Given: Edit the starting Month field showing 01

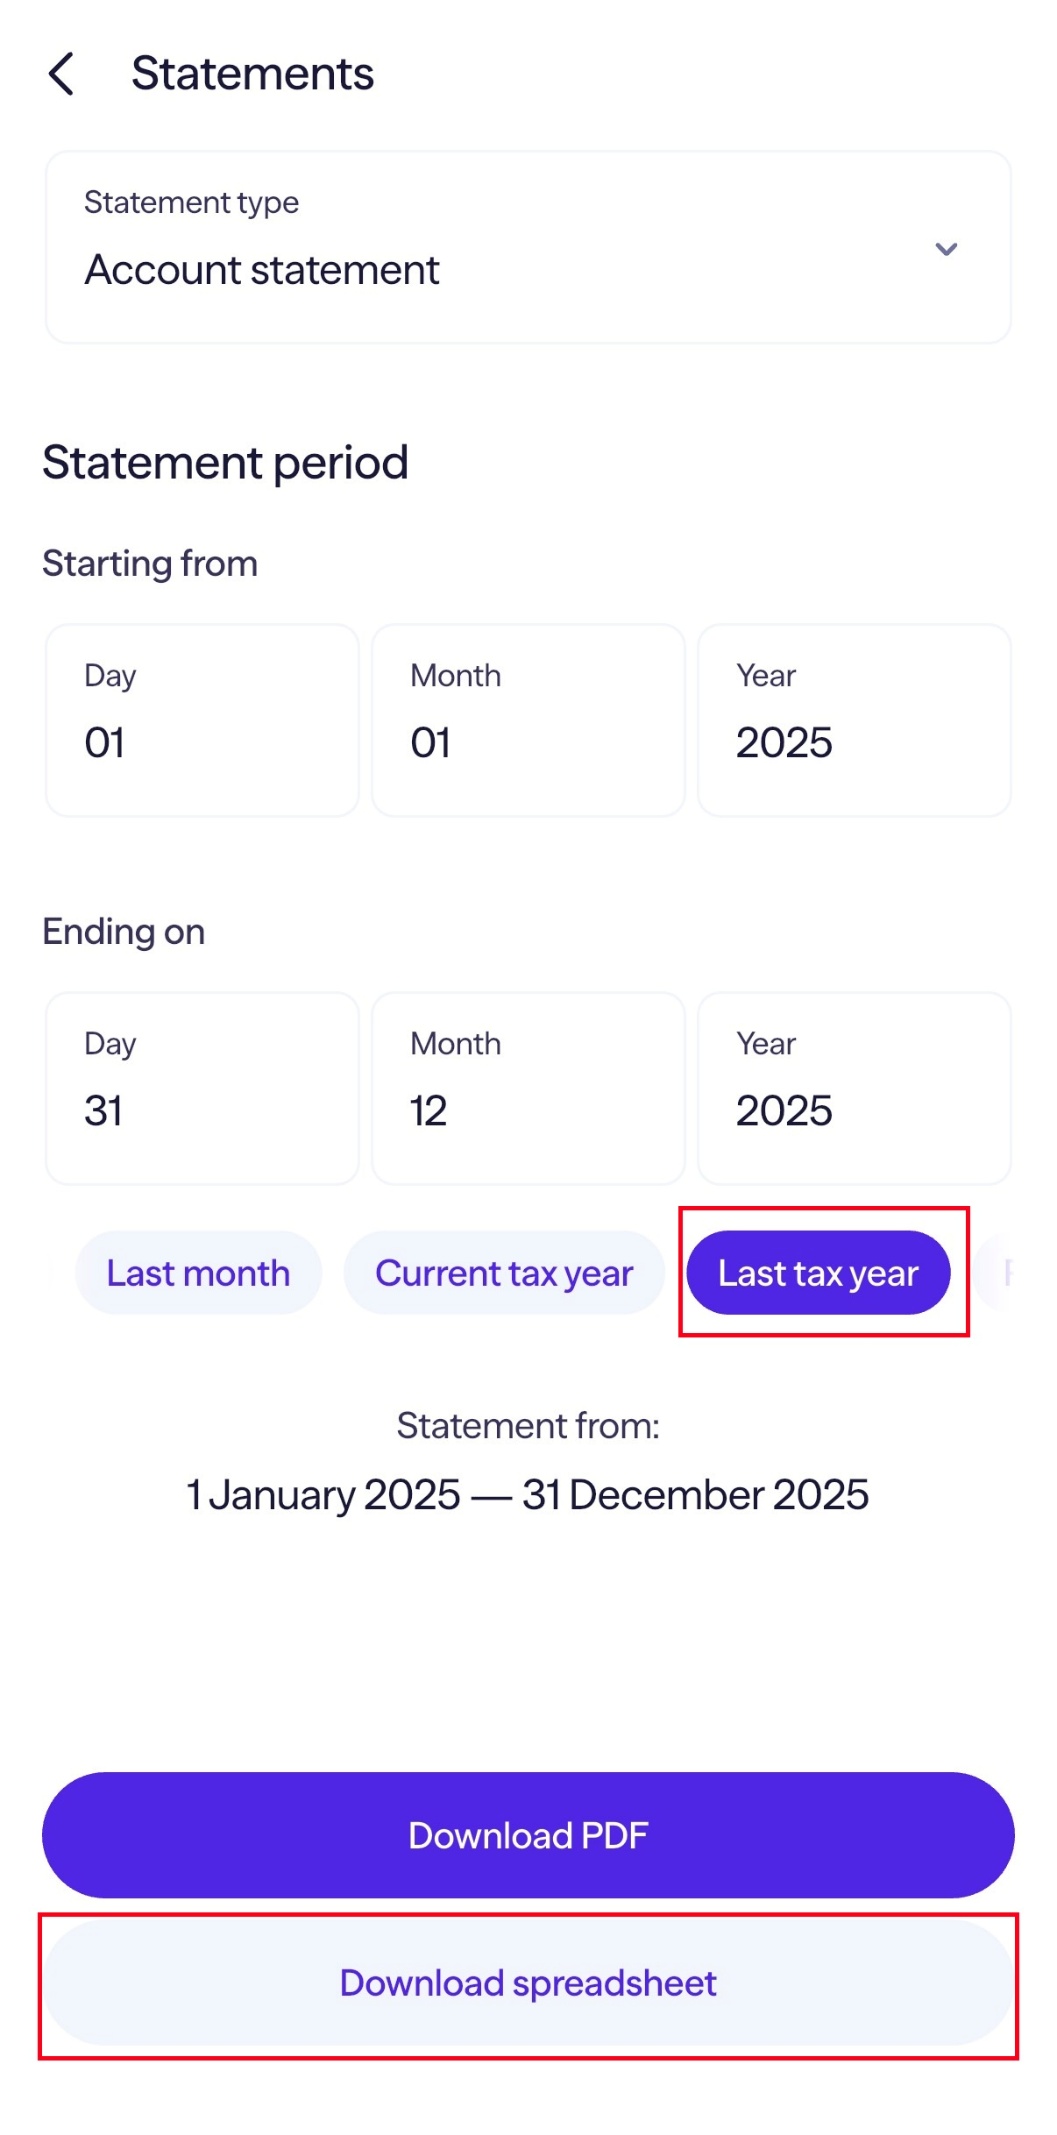Looking at the screenshot, I should (529, 719).
